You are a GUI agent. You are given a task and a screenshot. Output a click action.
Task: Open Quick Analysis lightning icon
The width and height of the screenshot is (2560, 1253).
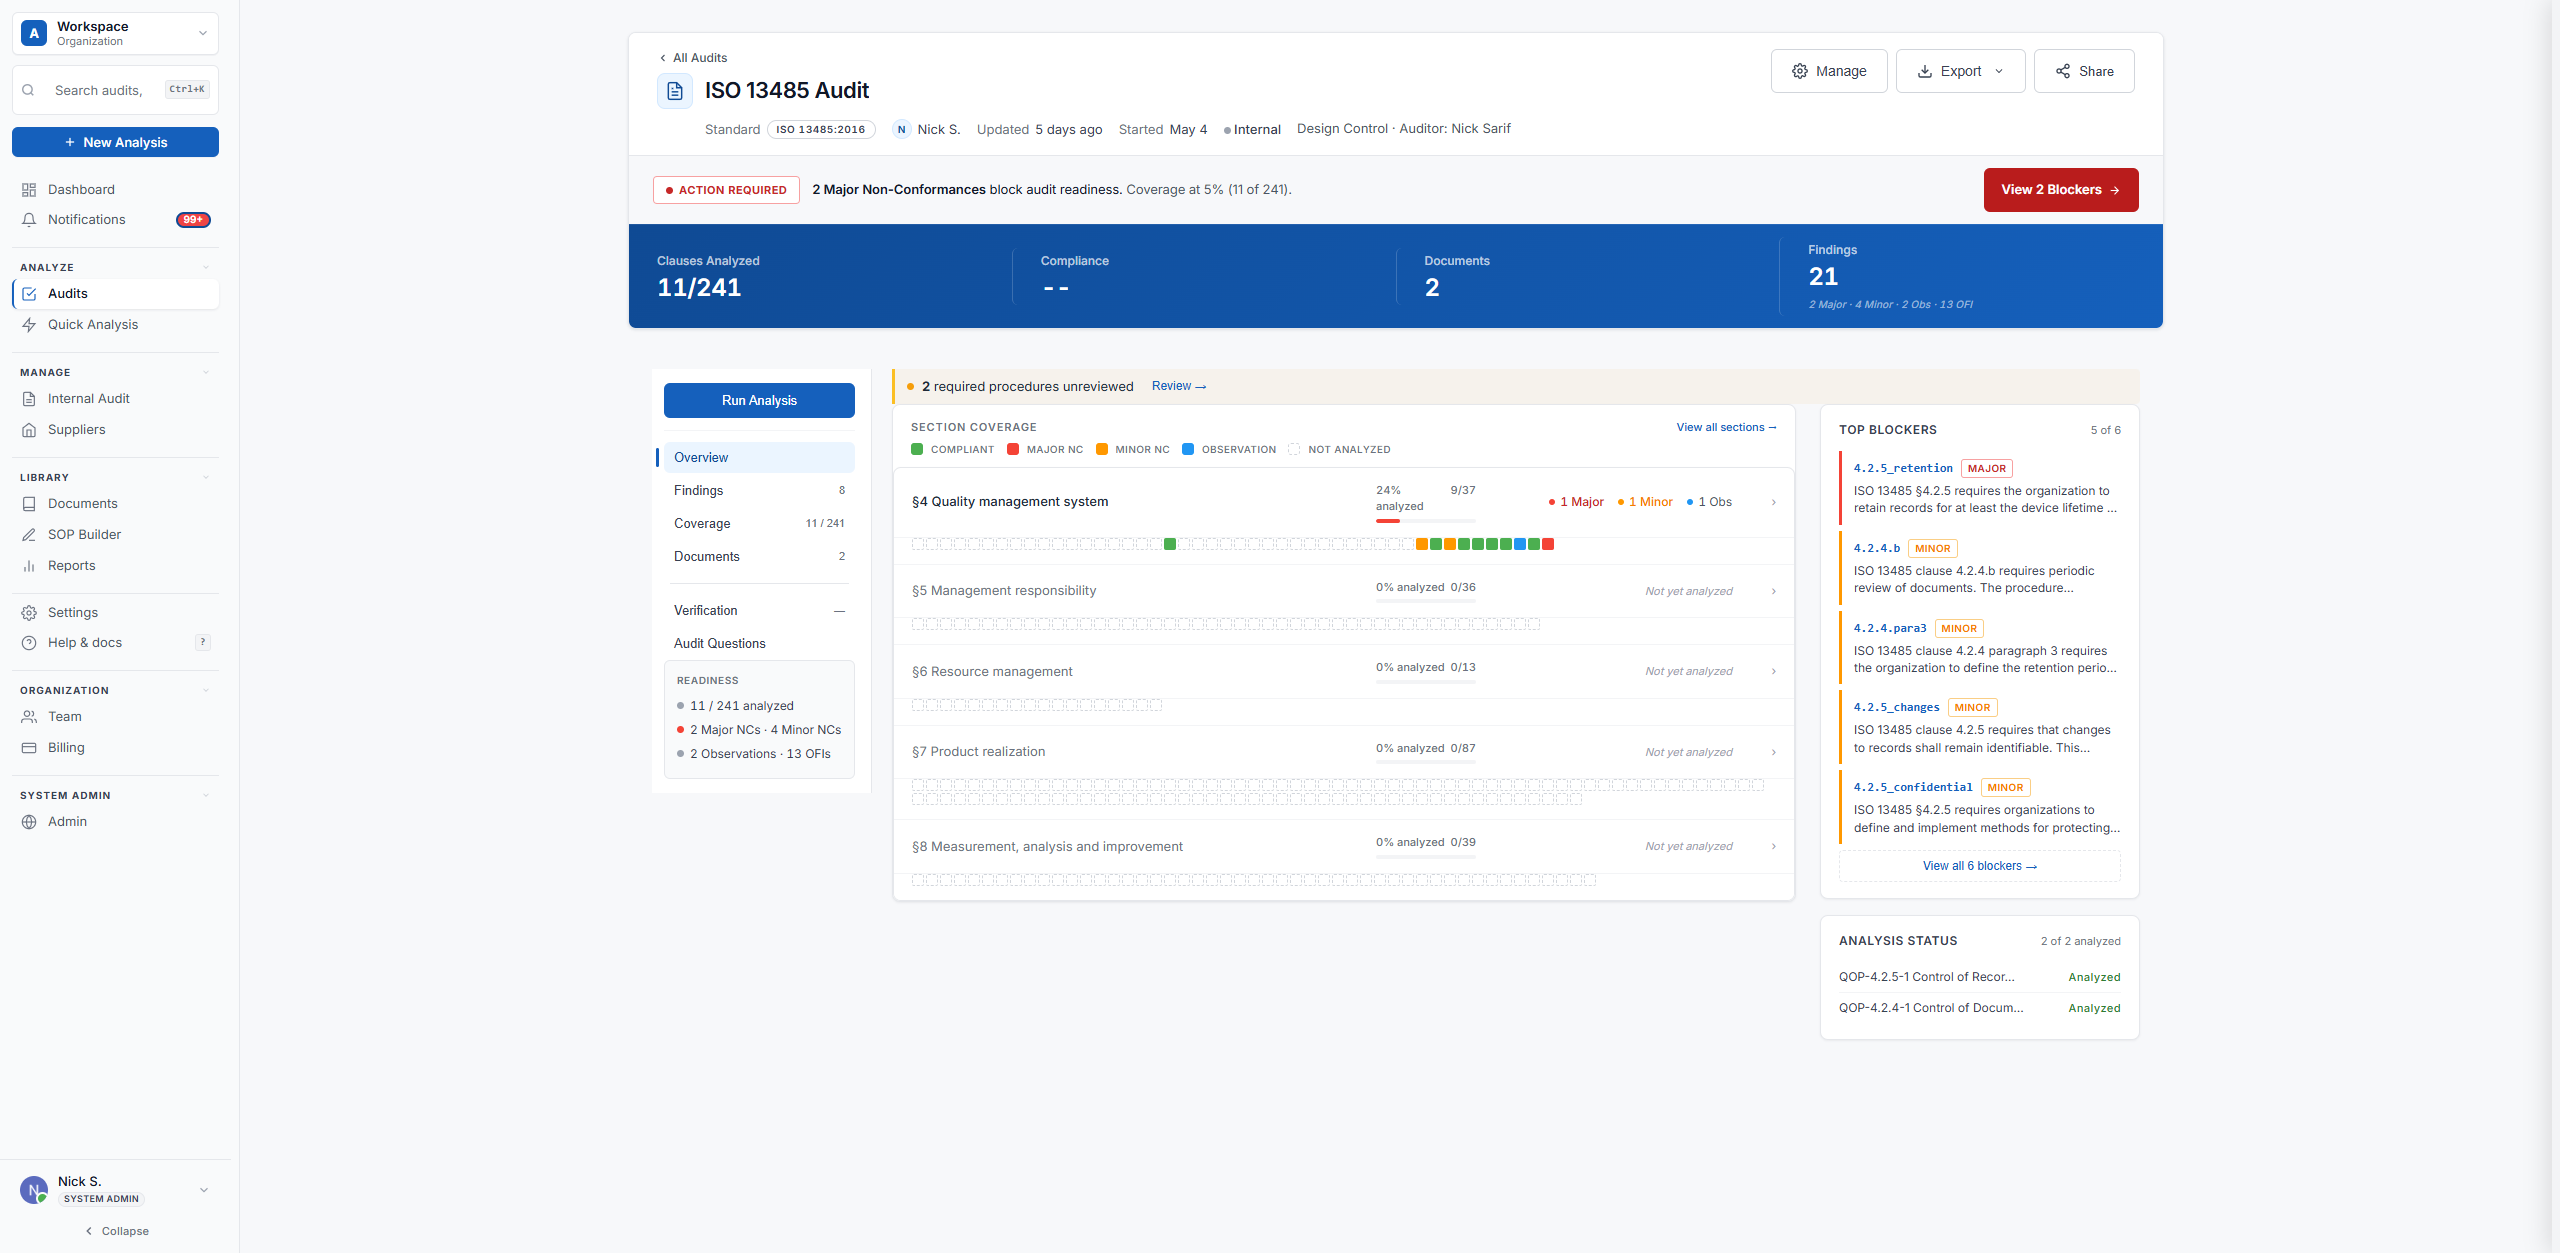[x=29, y=325]
